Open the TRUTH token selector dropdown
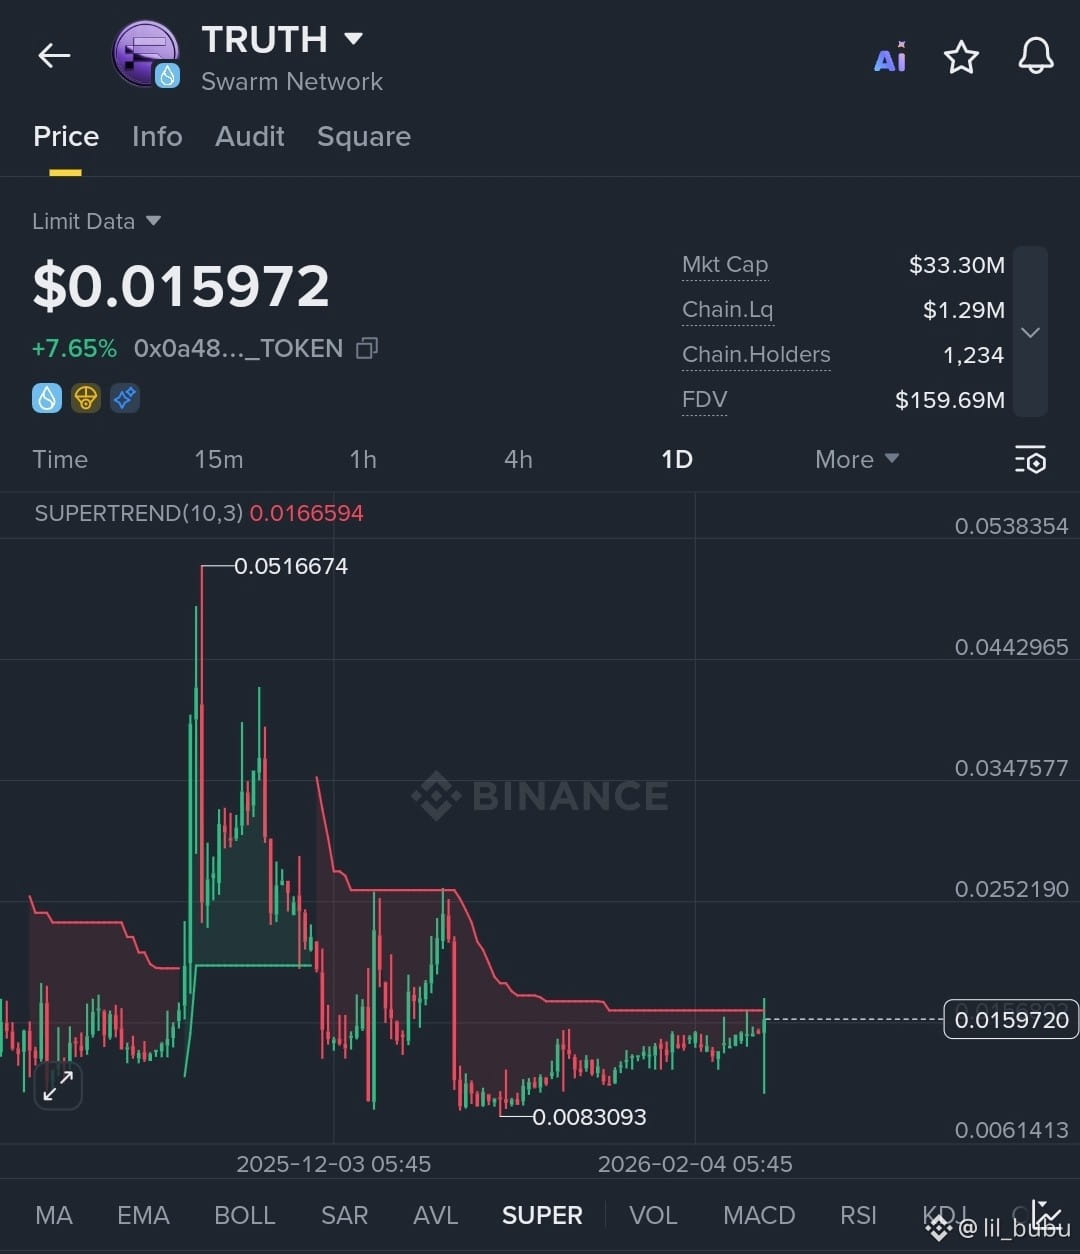Image resolution: width=1080 pixels, height=1254 pixels. tap(353, 39)
